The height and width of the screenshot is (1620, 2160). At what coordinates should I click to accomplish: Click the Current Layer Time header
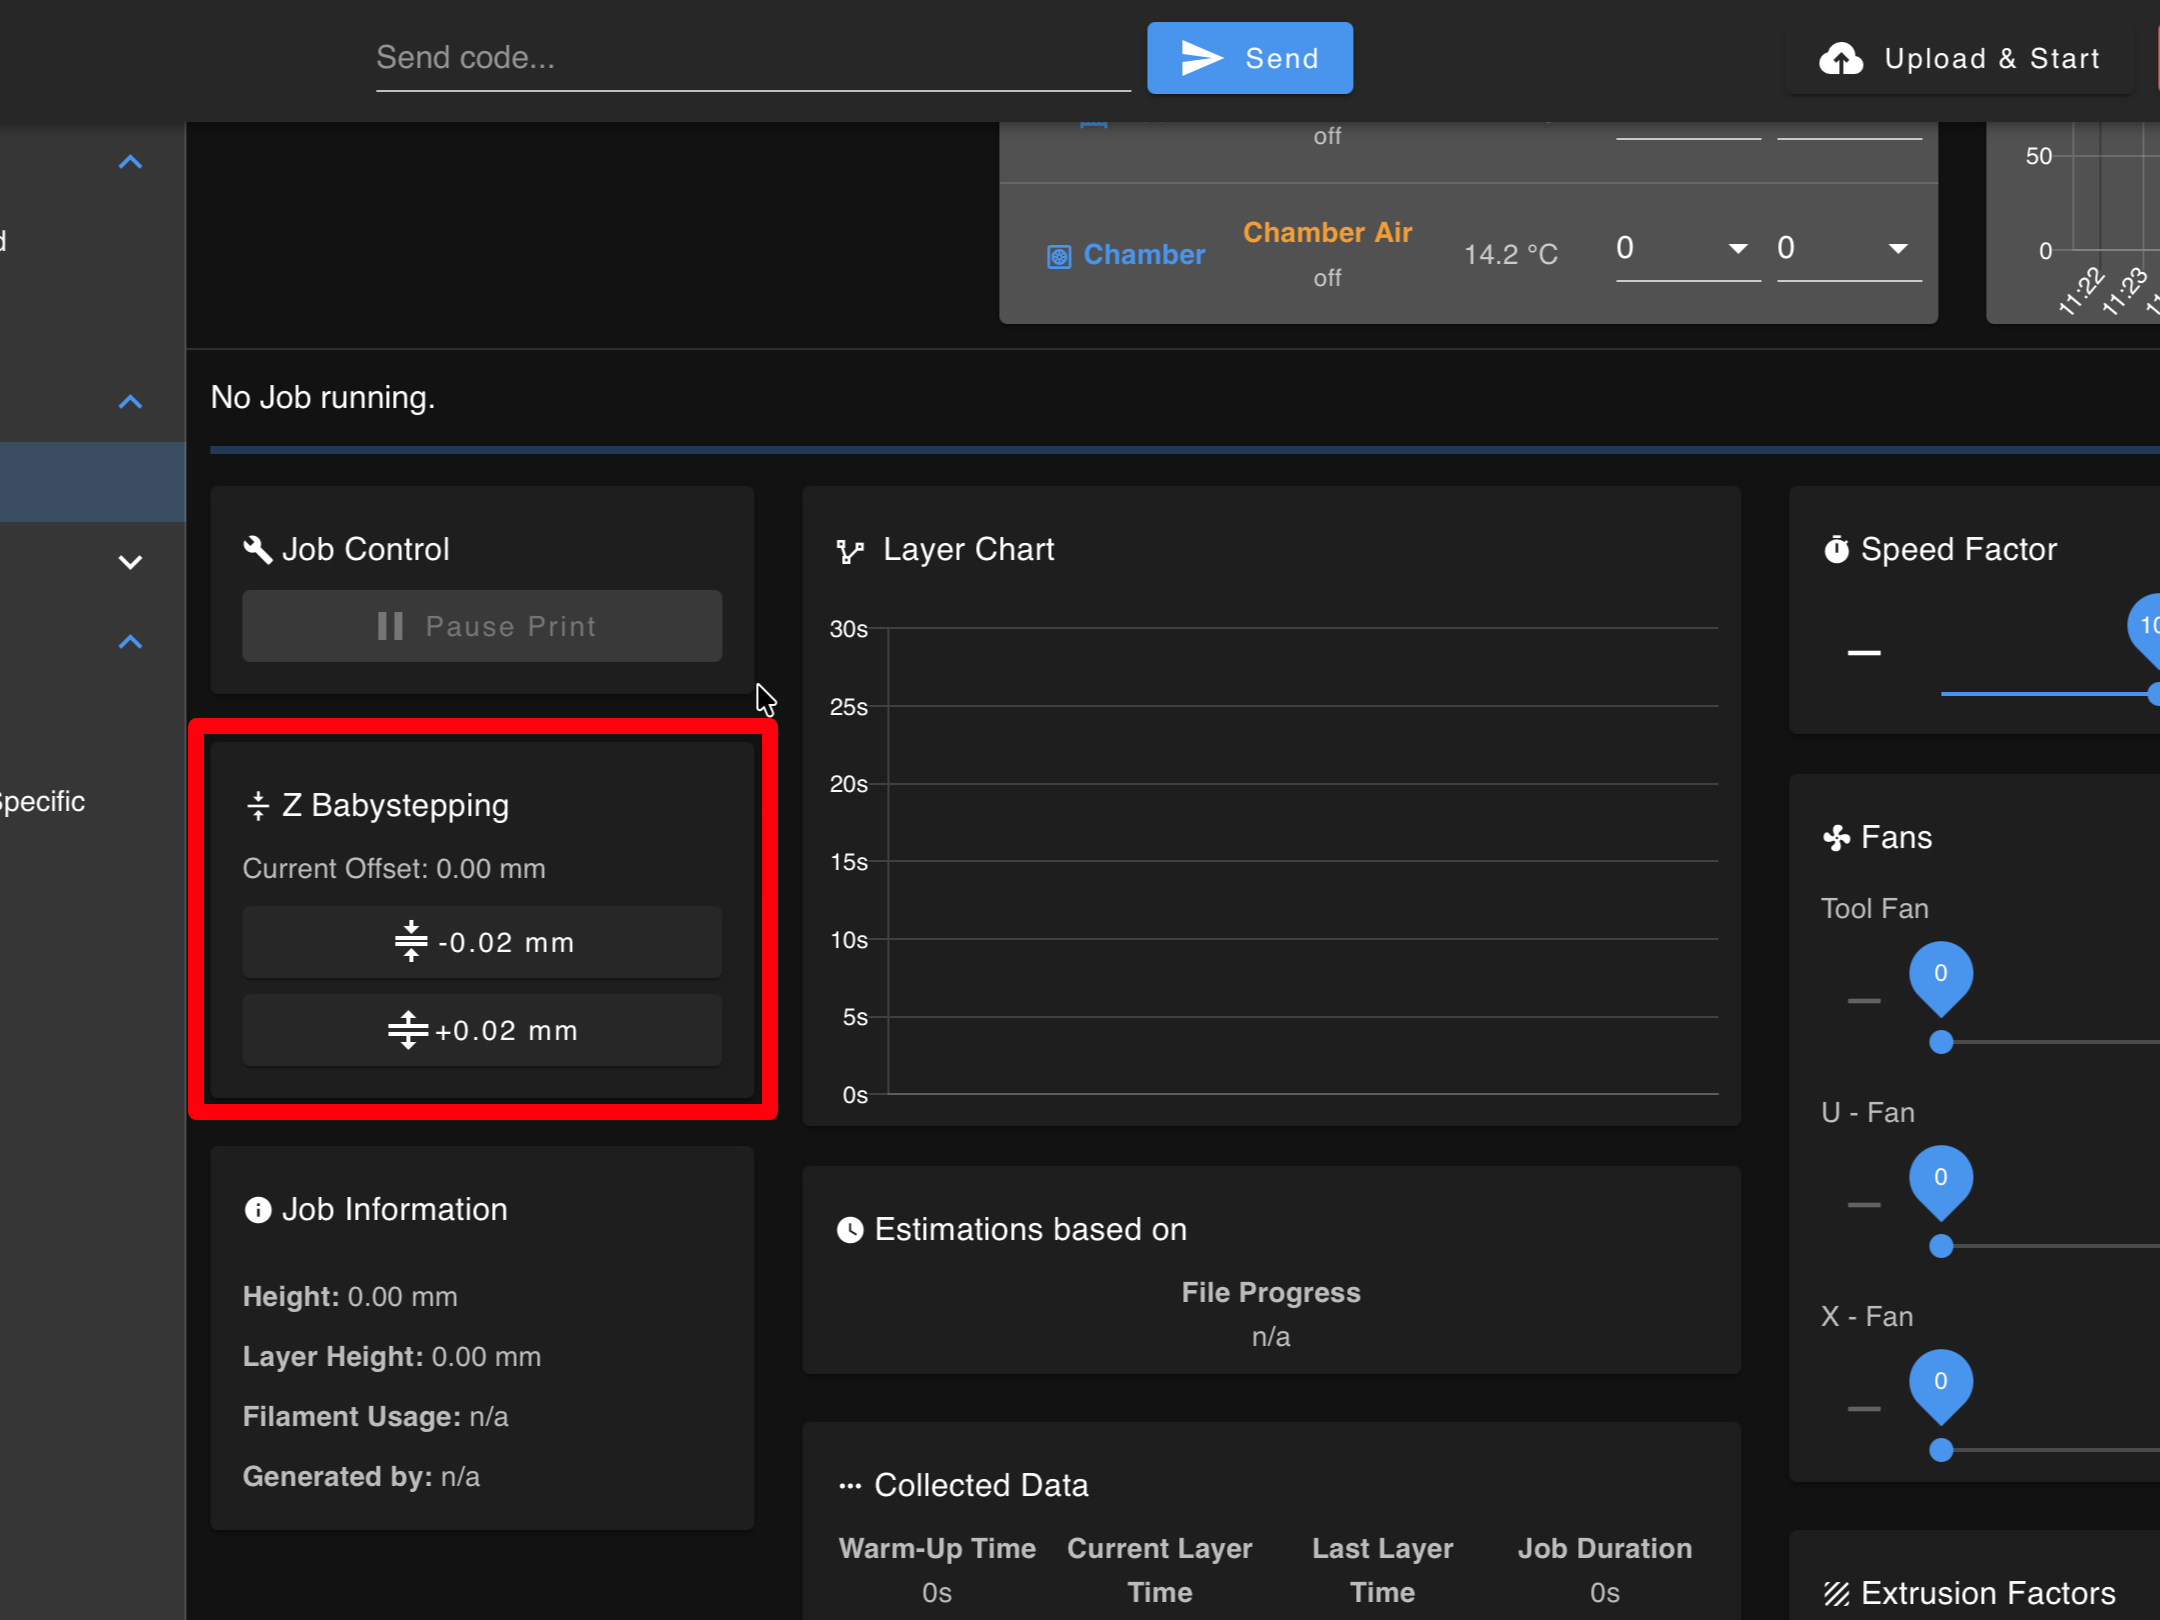[x=1160, y=1570]
